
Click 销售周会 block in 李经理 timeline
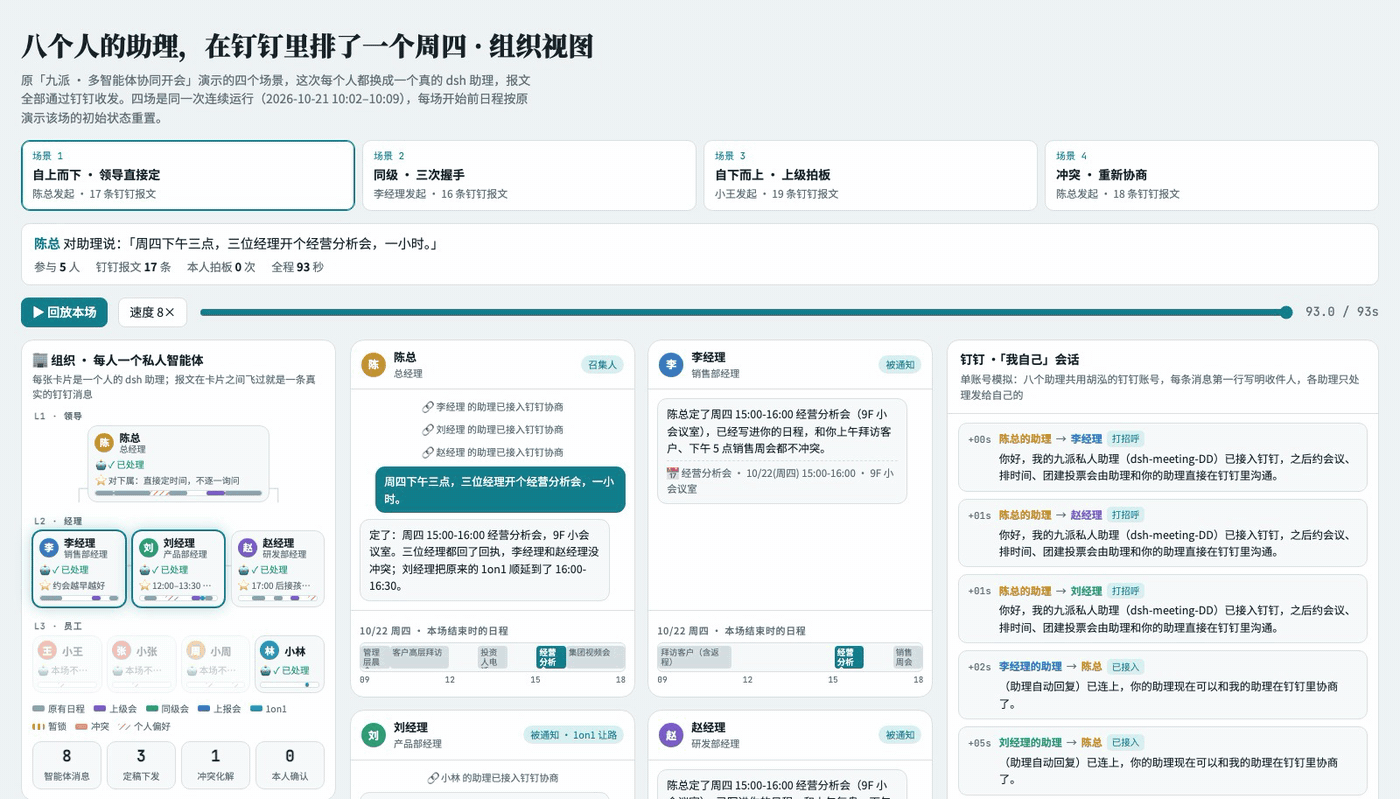click(x=907, y=657)
